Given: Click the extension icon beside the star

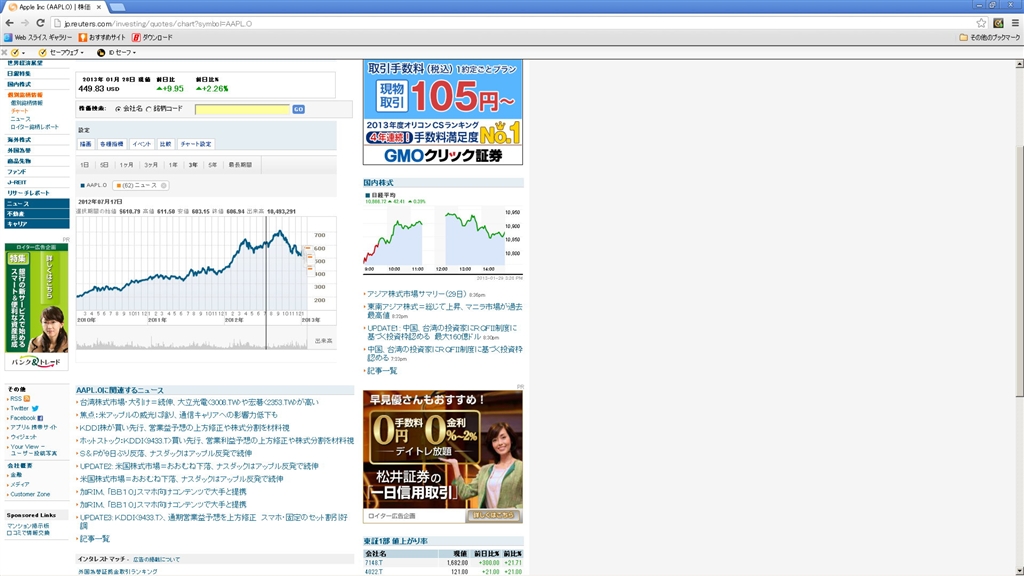Looking at the screenshot, I should click(x=998, y=23).
